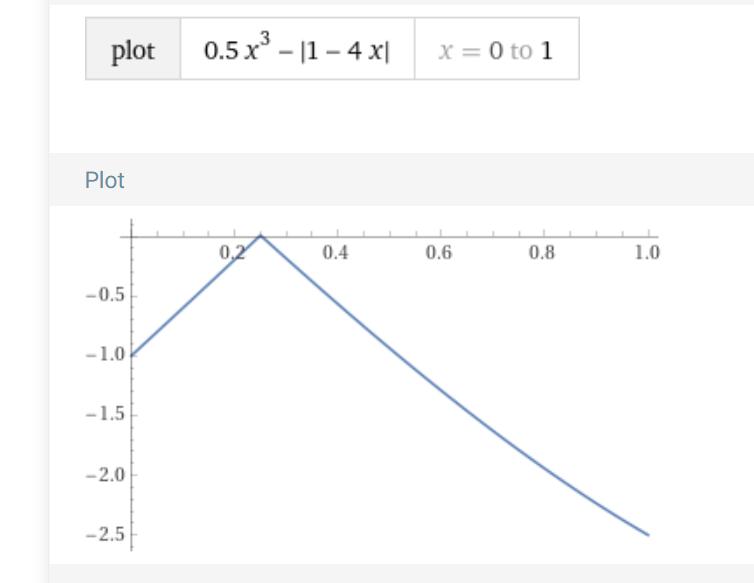The image size is (754, 583).
Task: Select the 1.0 label on the x-axis
Action: (x=646, y=253)
